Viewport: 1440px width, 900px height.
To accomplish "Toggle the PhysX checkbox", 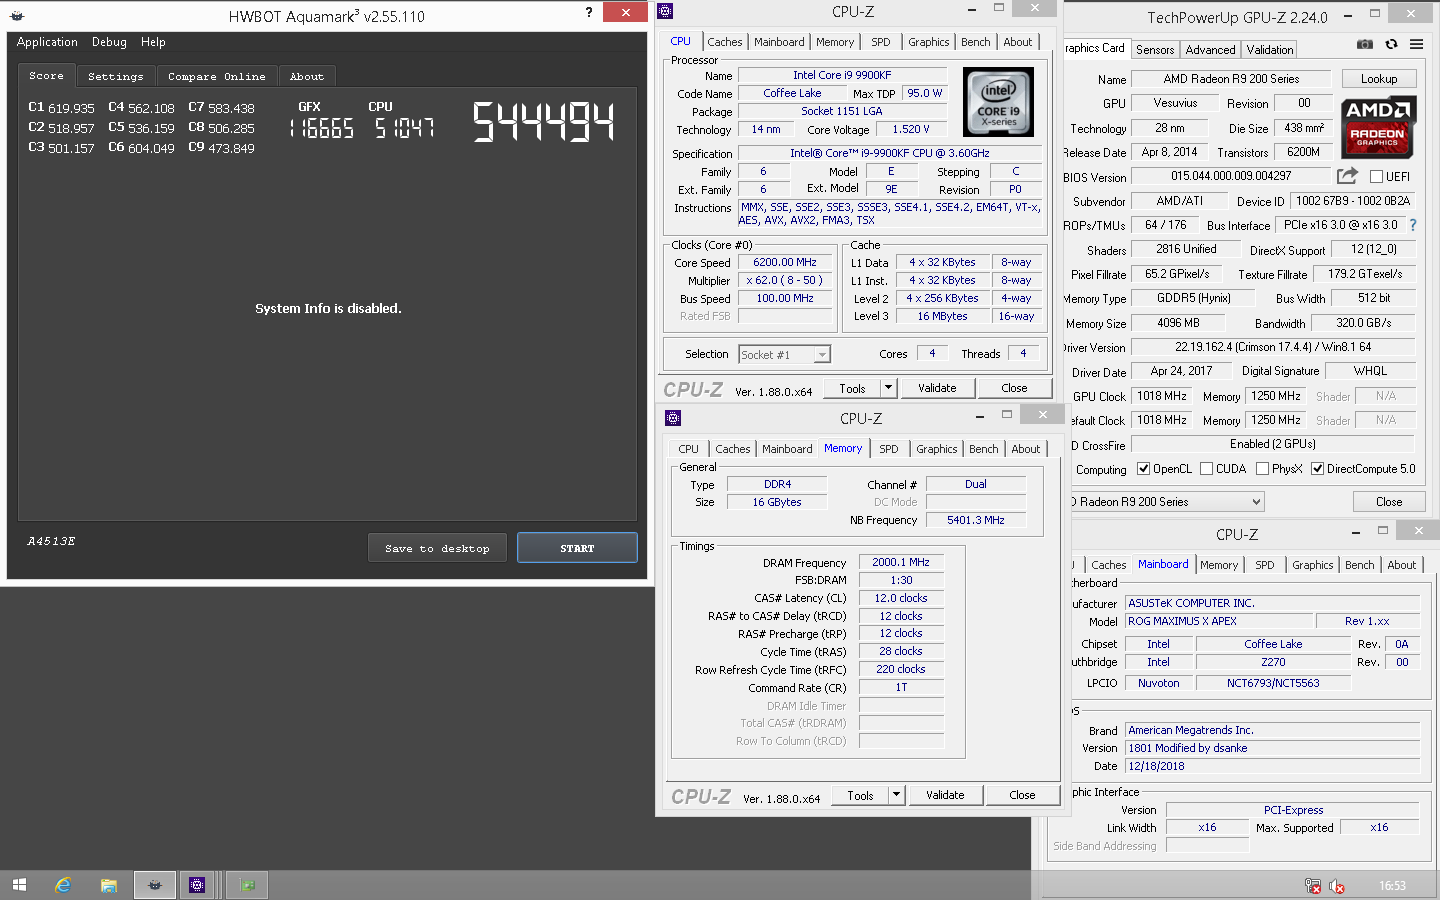I will pos(1262,468).
